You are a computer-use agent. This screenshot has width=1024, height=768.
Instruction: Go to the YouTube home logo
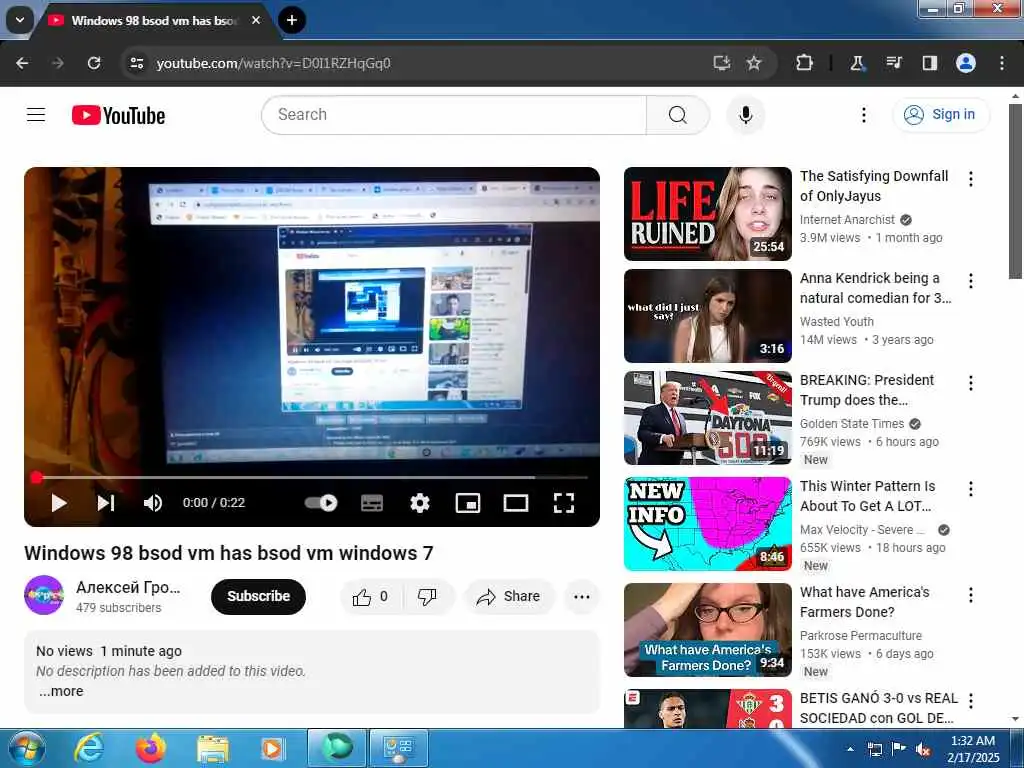(x=118, y=116)
